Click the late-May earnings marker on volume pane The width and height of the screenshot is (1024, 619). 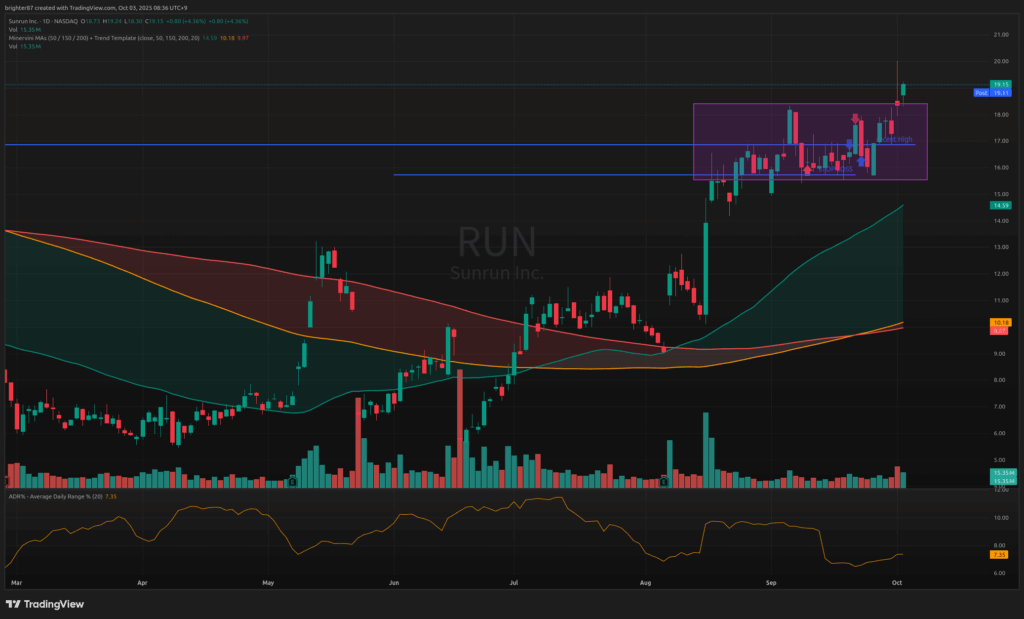point(292,482)
